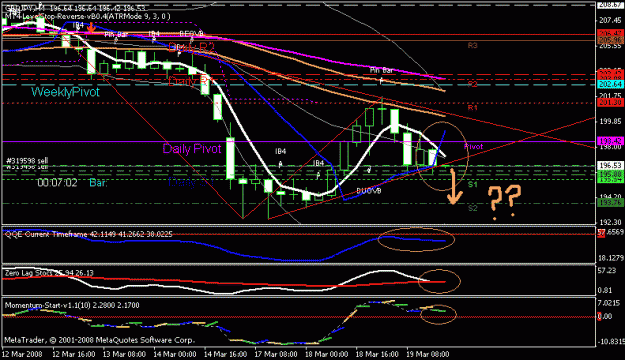Select the red 201.30 price tag

point(610,103)
